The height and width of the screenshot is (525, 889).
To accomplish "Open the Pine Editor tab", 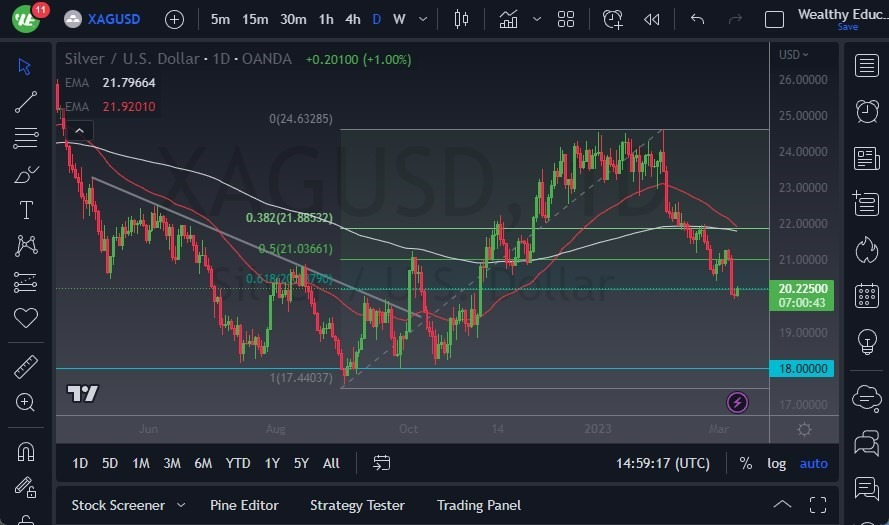I will click(244, 505).
